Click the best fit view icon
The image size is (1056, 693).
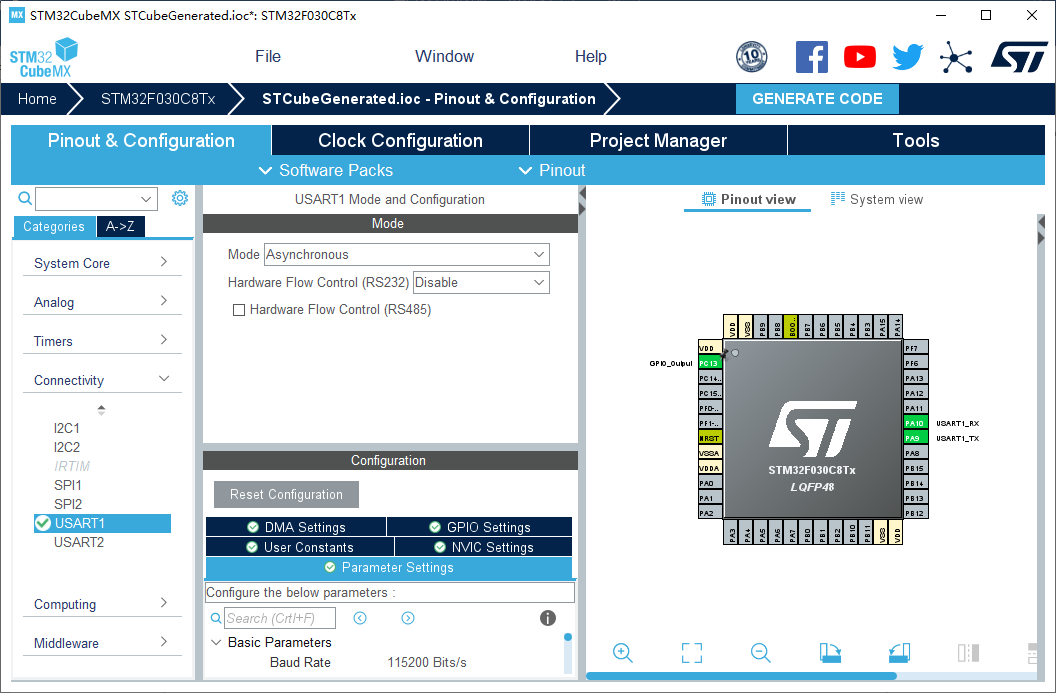(691, 653)
